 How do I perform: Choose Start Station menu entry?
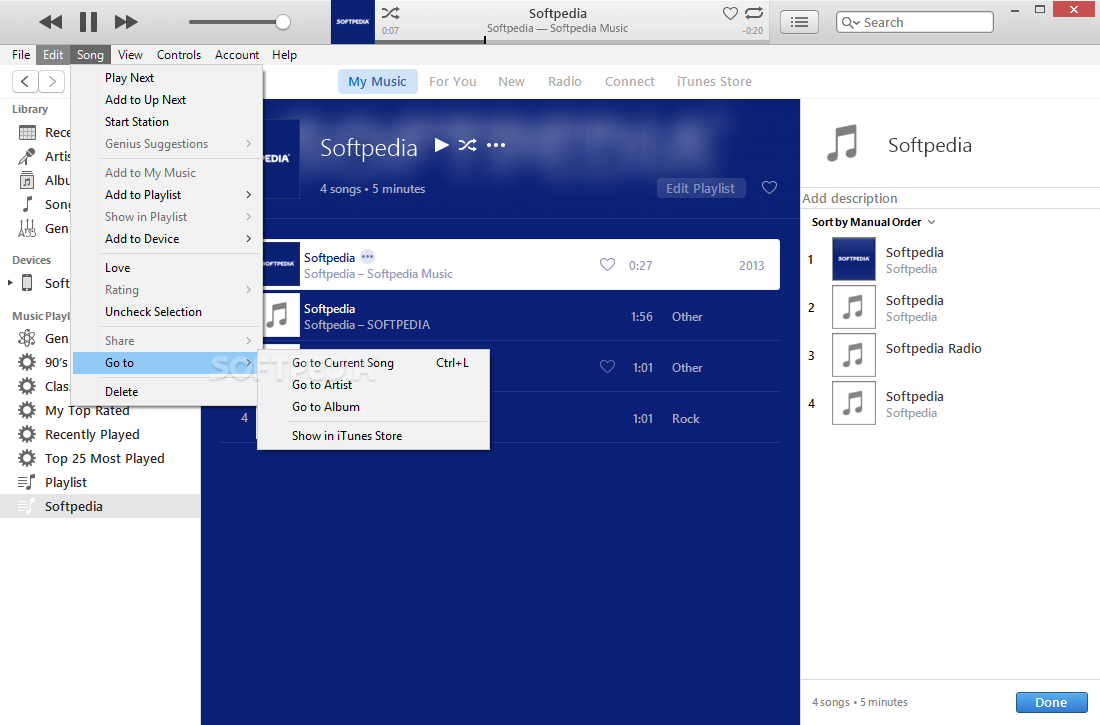click(167, 121)
